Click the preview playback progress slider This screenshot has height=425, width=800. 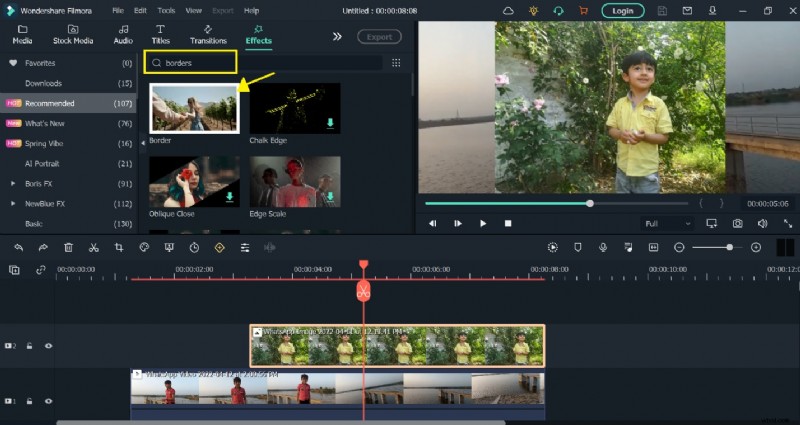point(557,204)
